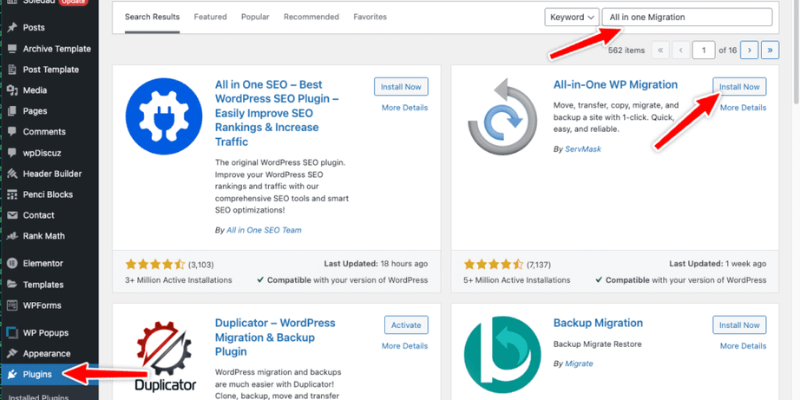Jump to the last results page

tap(770, 50)
